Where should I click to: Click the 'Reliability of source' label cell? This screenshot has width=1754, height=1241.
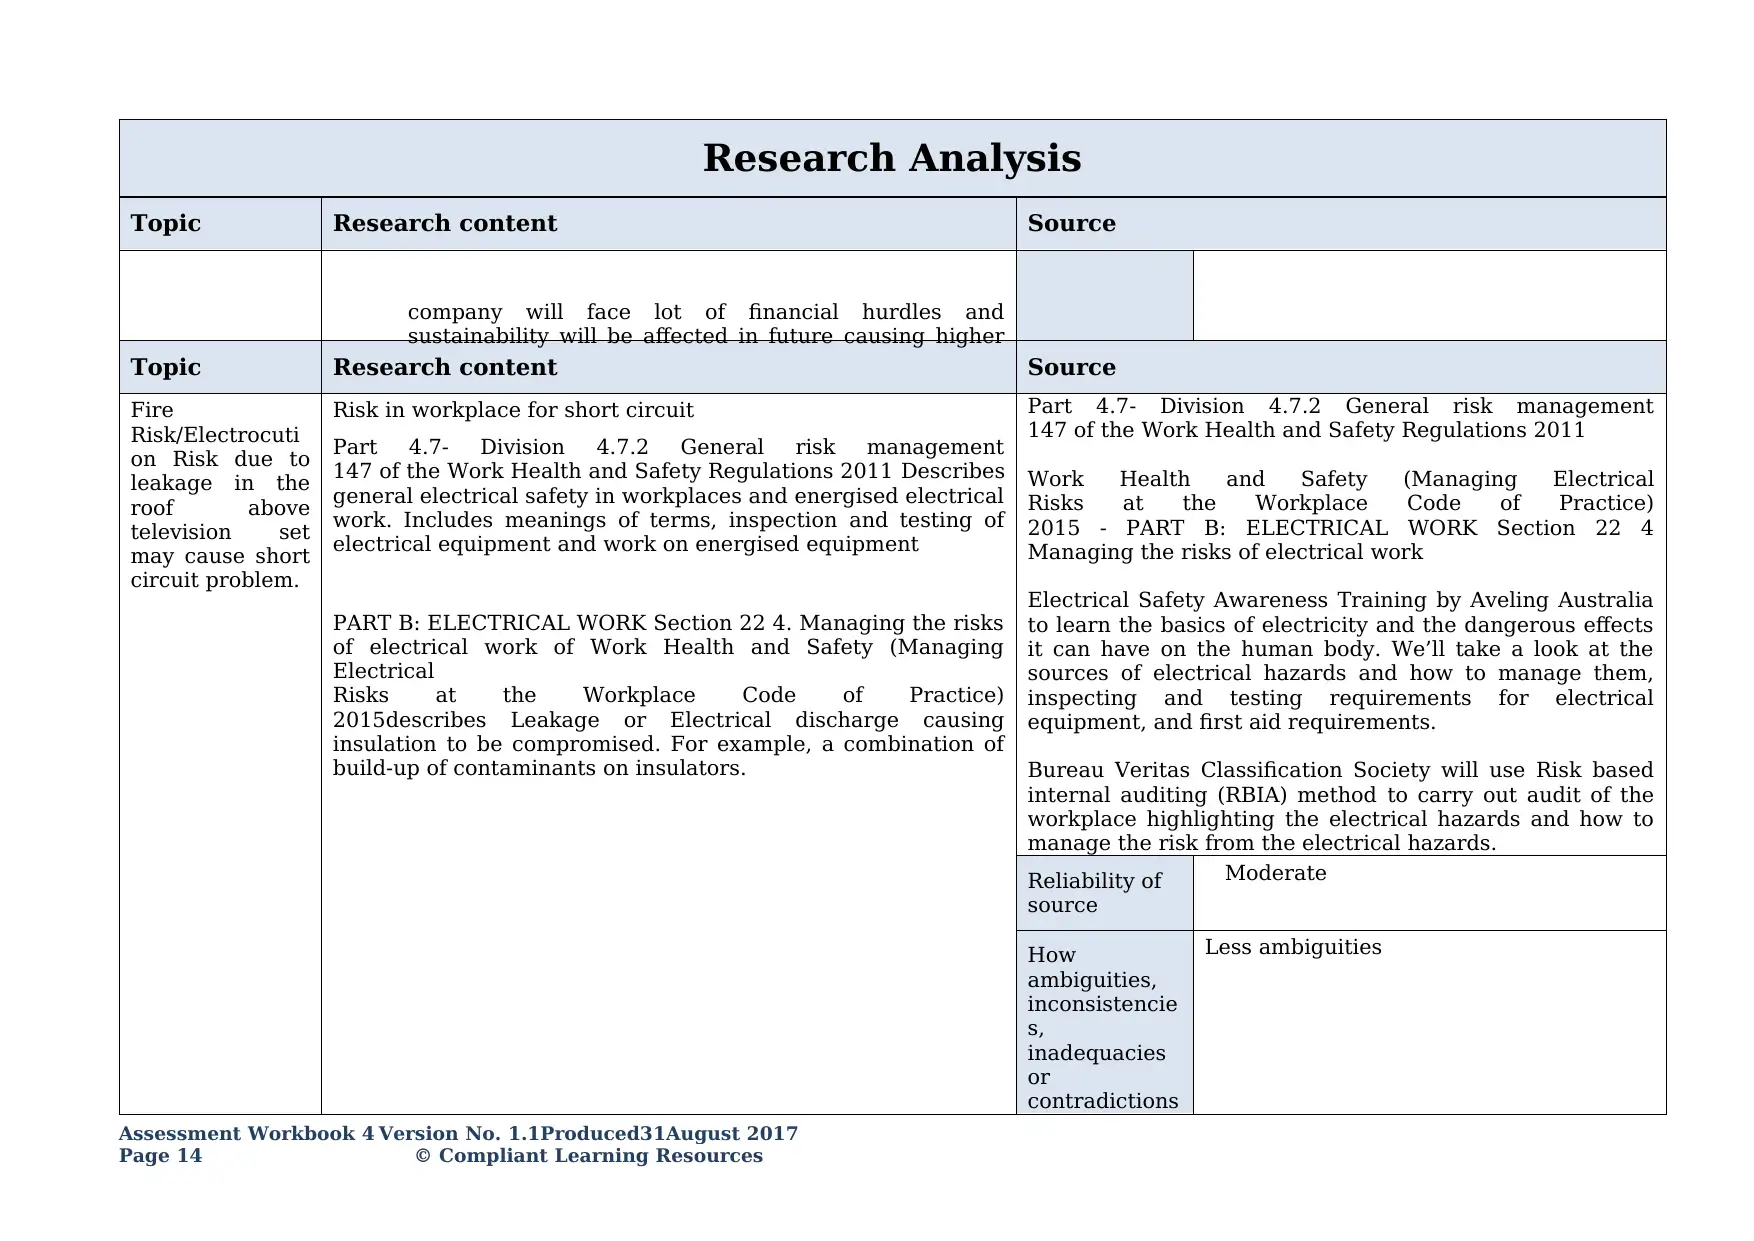point(1104,893)
